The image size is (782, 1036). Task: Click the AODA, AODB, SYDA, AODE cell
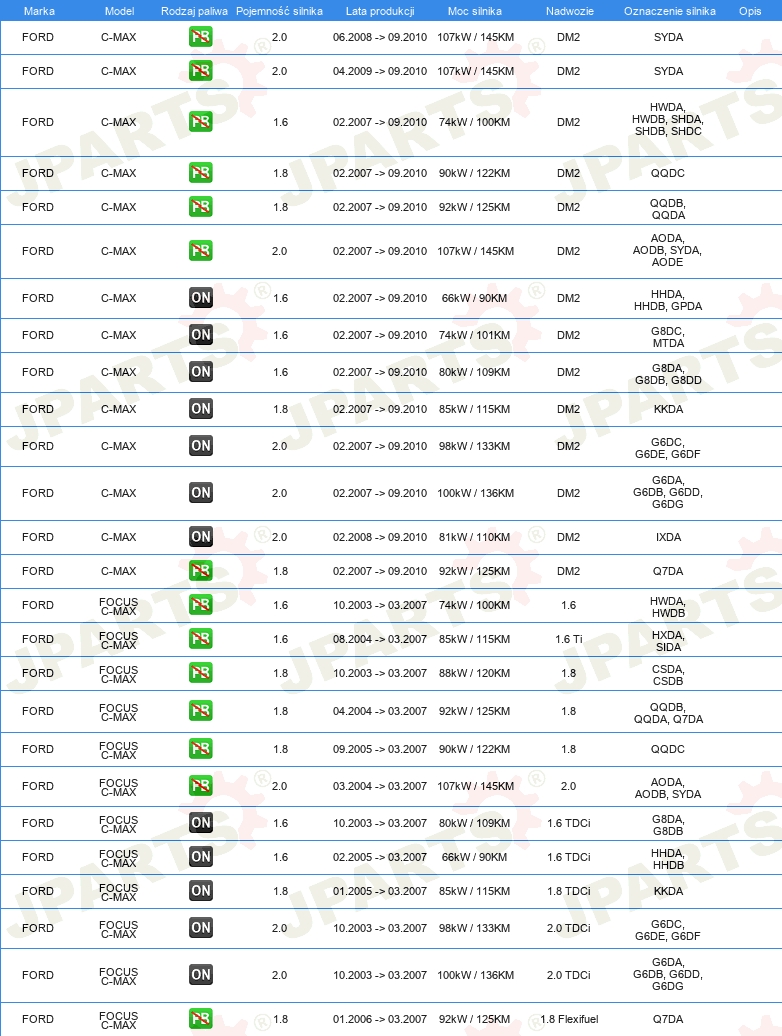point(668,250)
